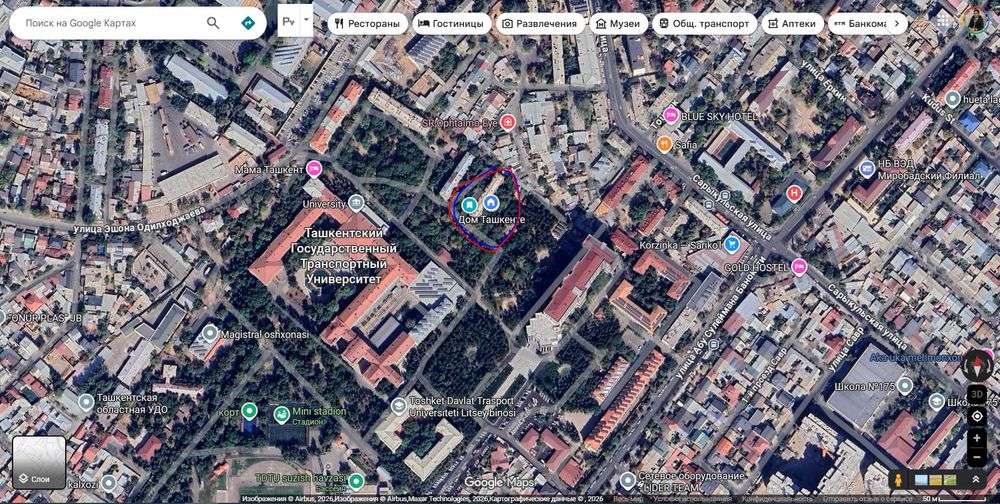Click the University map pin
The image size is (1000, 504).
coord(356,204)
